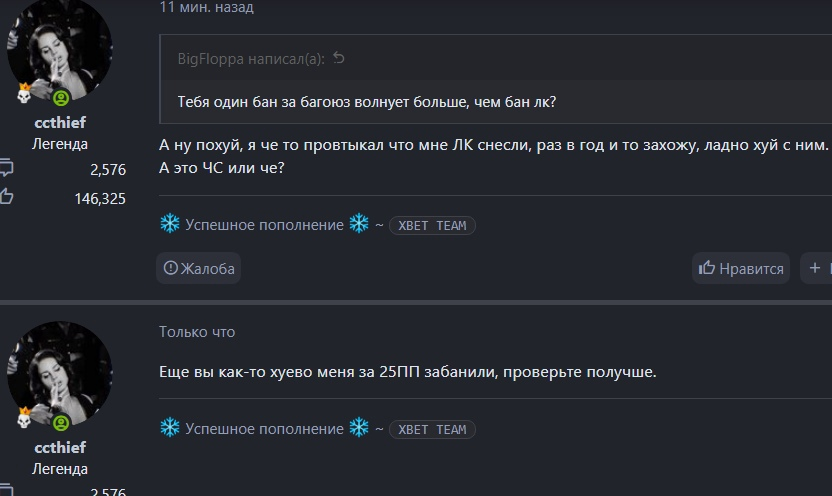Like the first post with Нравится
This screenshot has width=832, height=496.
(x=741, y=268)
